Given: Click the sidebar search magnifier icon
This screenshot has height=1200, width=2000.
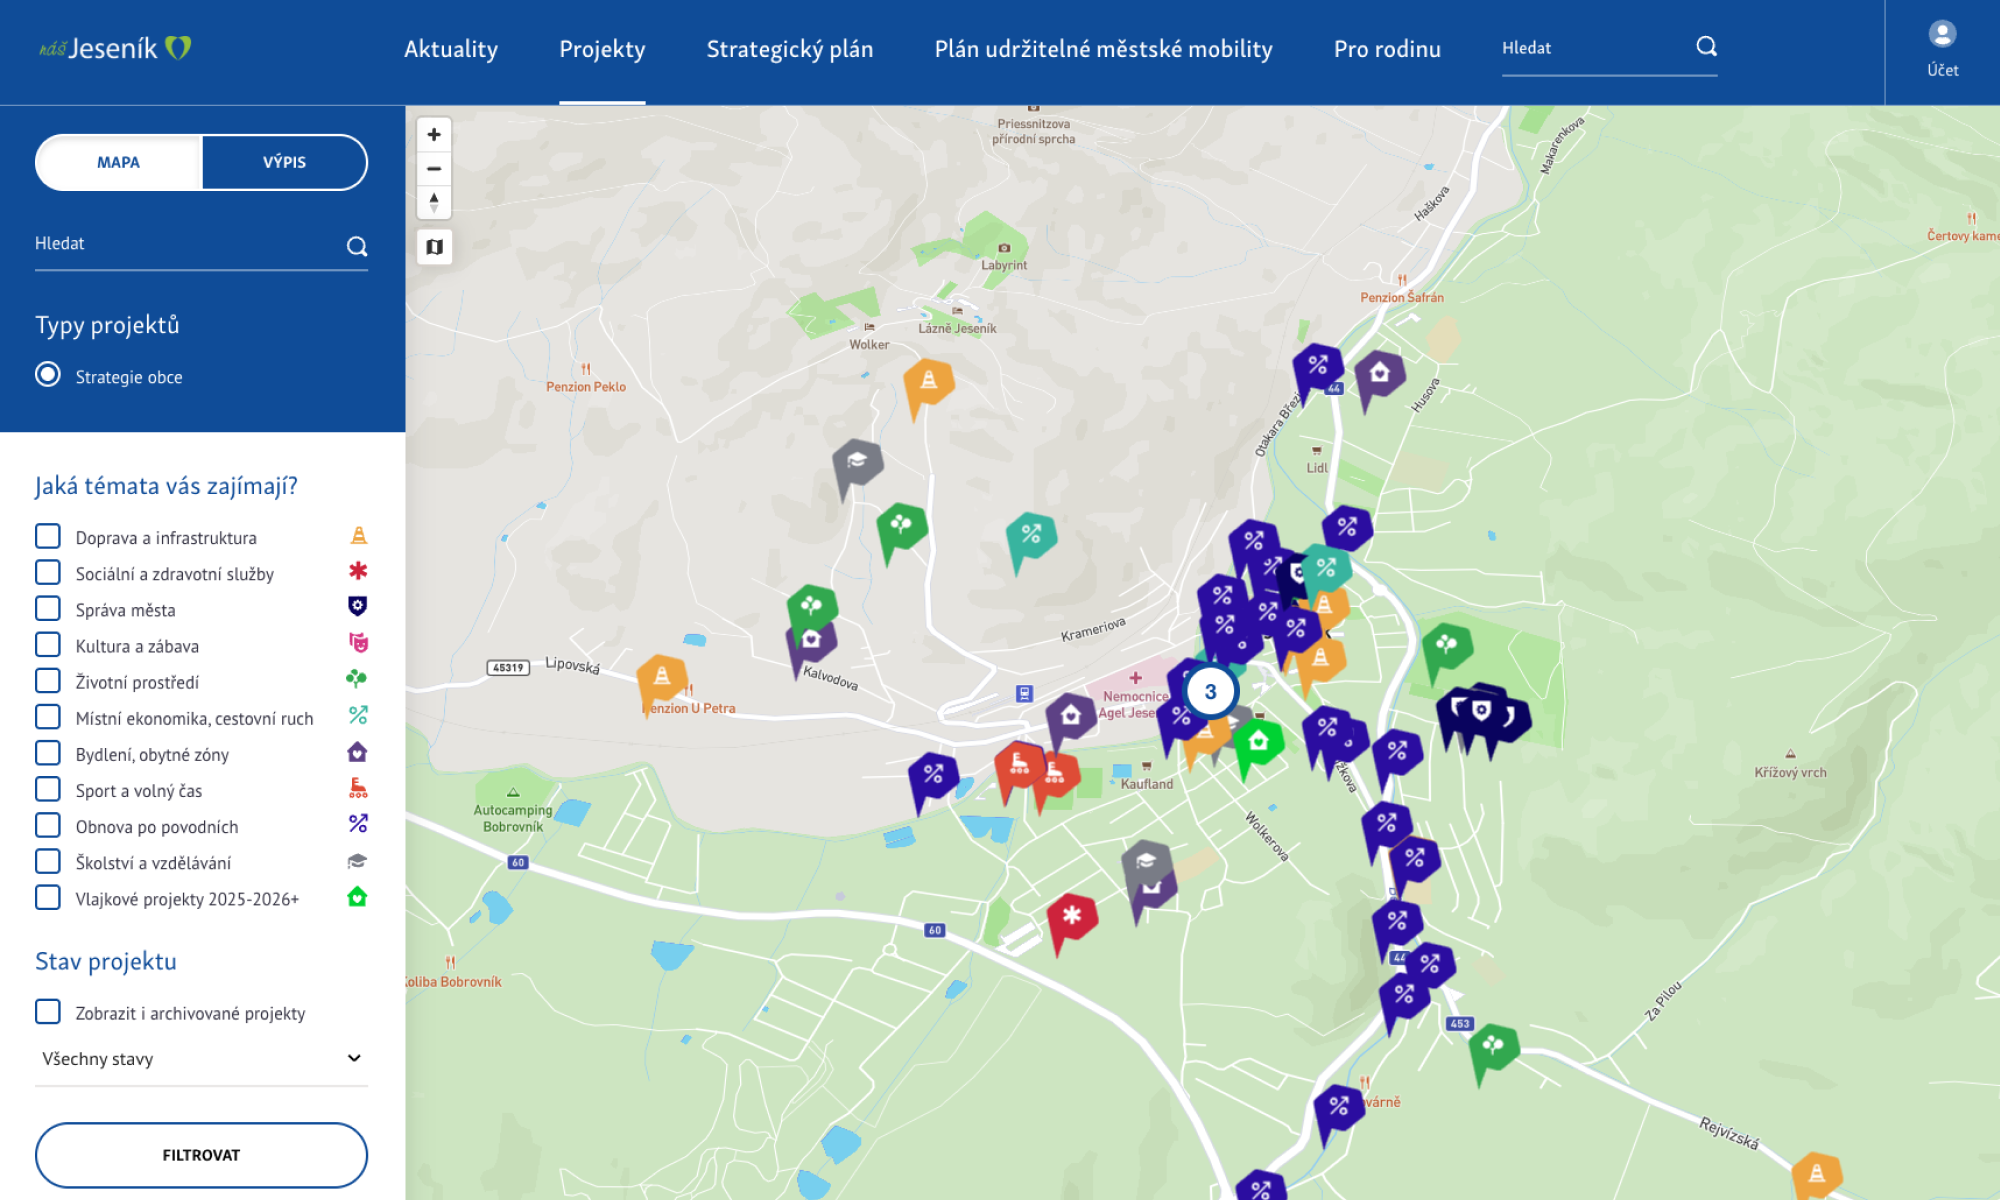Looking at the screenshot, I should pyautogui.click(x=357, y=246).
